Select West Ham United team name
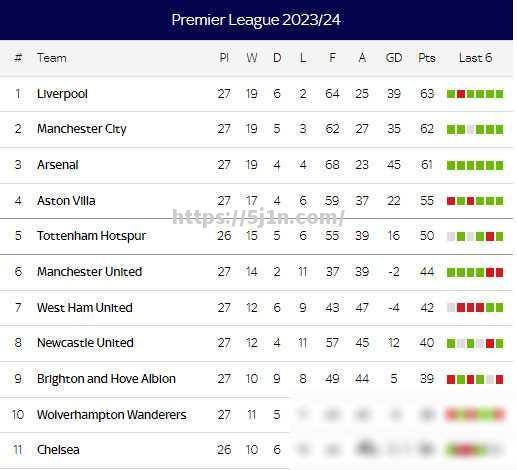The image size is (517, 470). (85, 307)
